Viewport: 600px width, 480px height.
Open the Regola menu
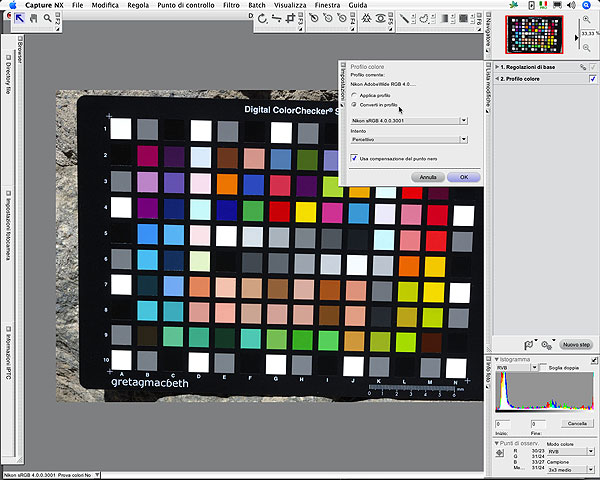coord(138,5)
